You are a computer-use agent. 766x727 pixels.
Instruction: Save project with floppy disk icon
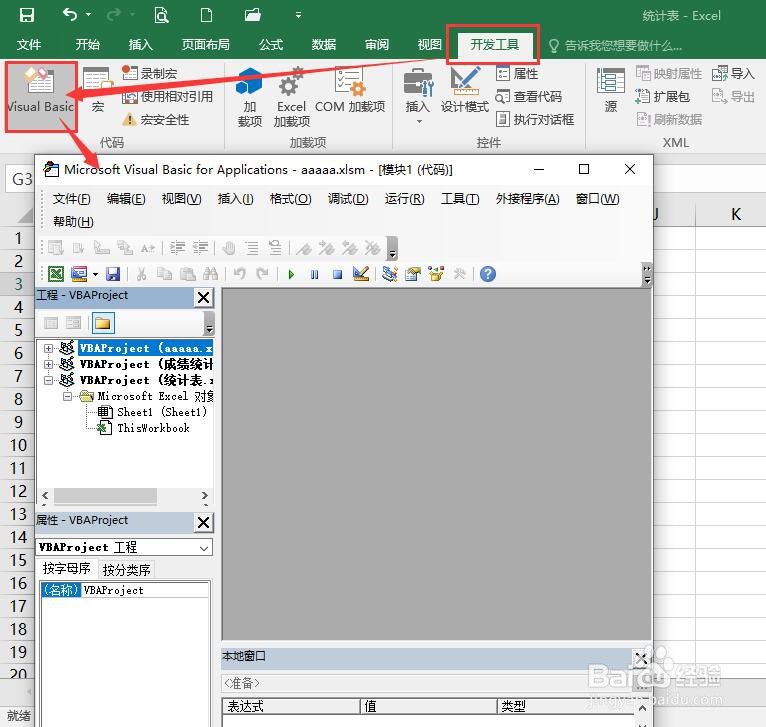coord(113,274)
